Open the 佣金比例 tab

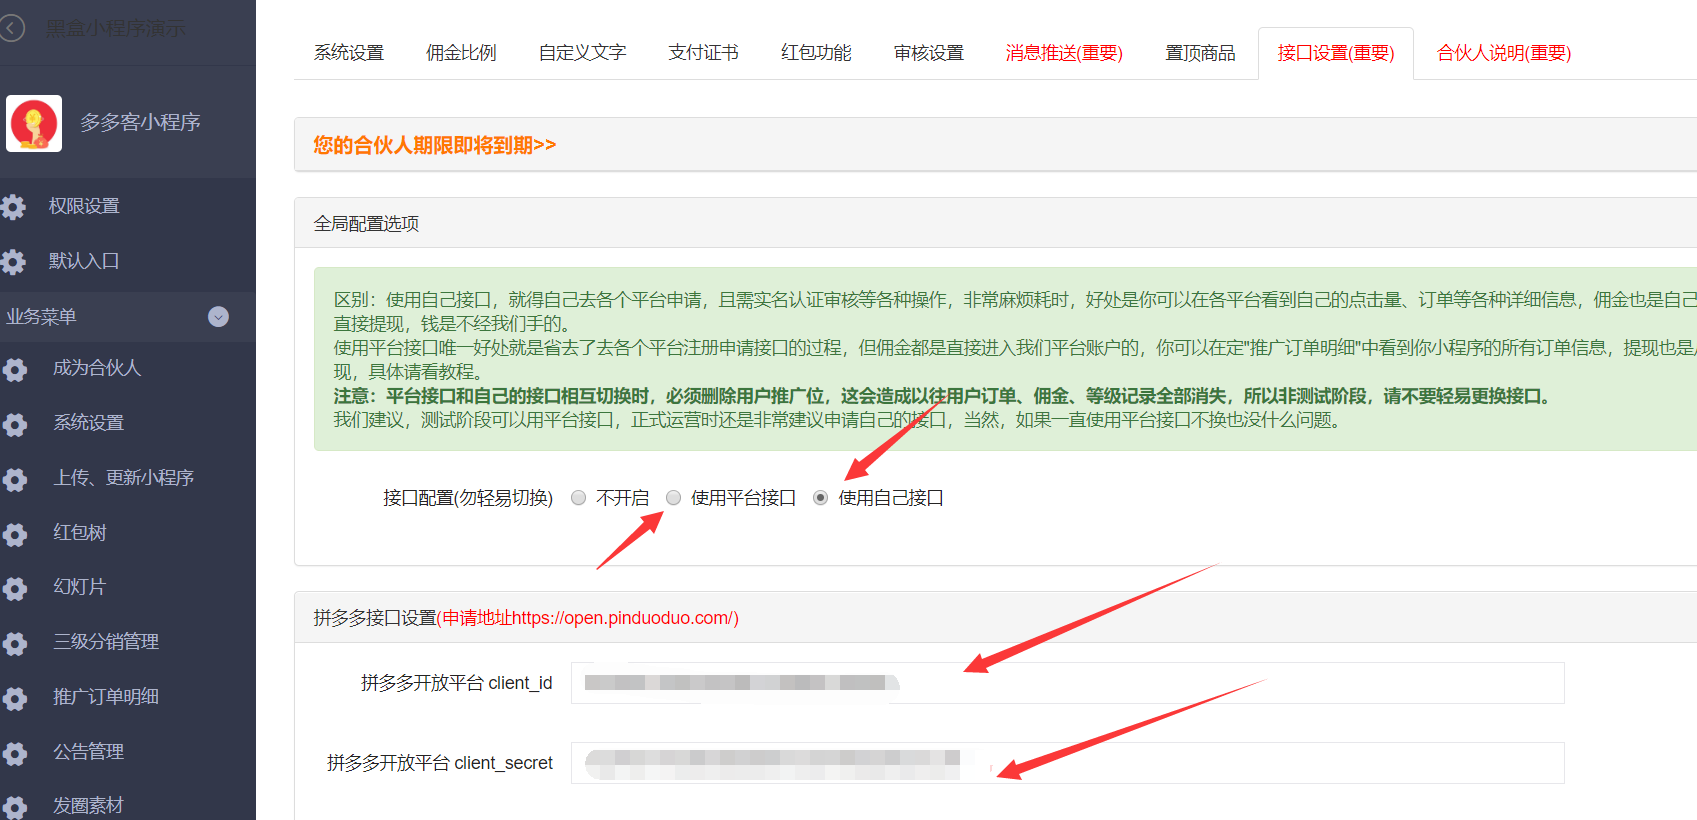pos(461,53)
